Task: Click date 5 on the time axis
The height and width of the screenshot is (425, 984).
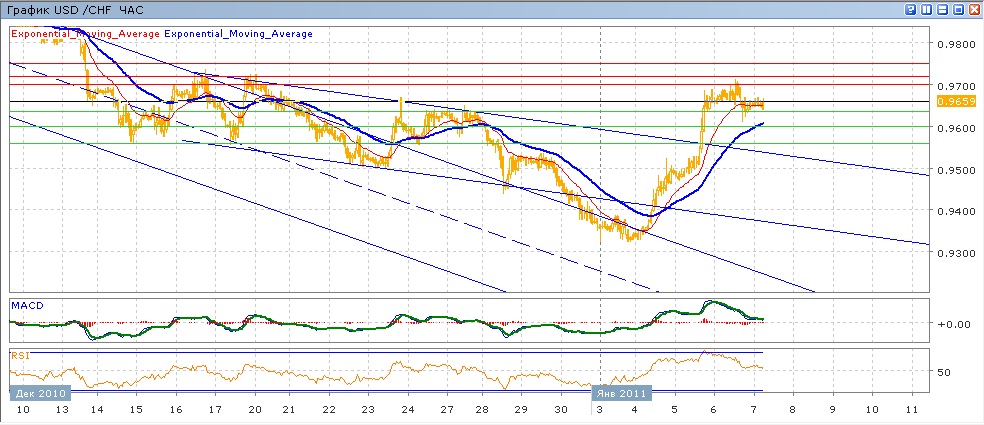Action: (675, 410)
